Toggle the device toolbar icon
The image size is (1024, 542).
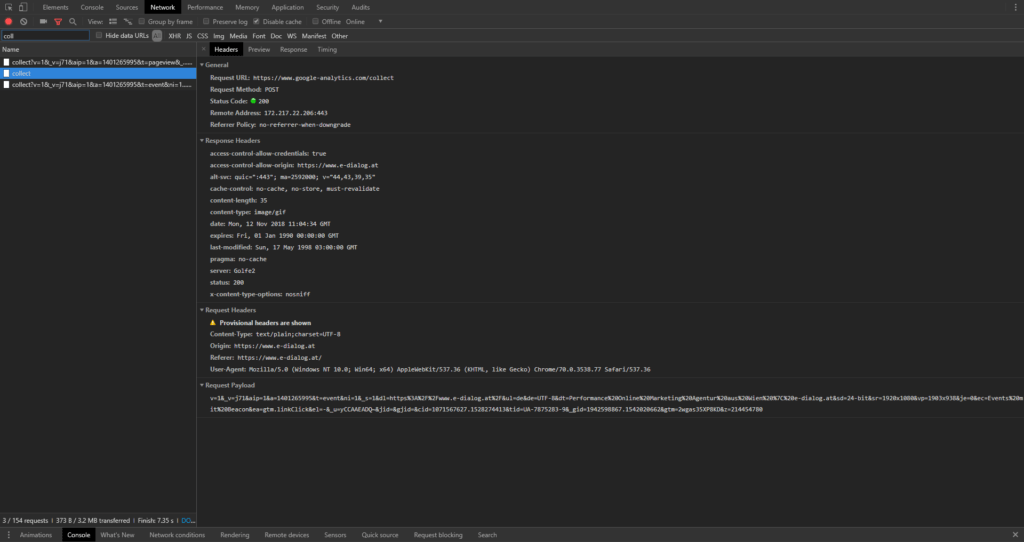pyautogui.click(x=23, y=7)
